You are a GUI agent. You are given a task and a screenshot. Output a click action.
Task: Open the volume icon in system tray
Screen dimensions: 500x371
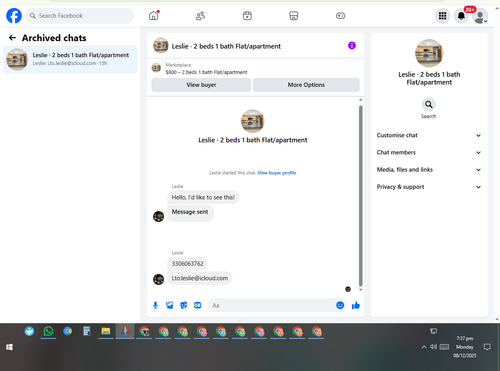tap(433, 347)
